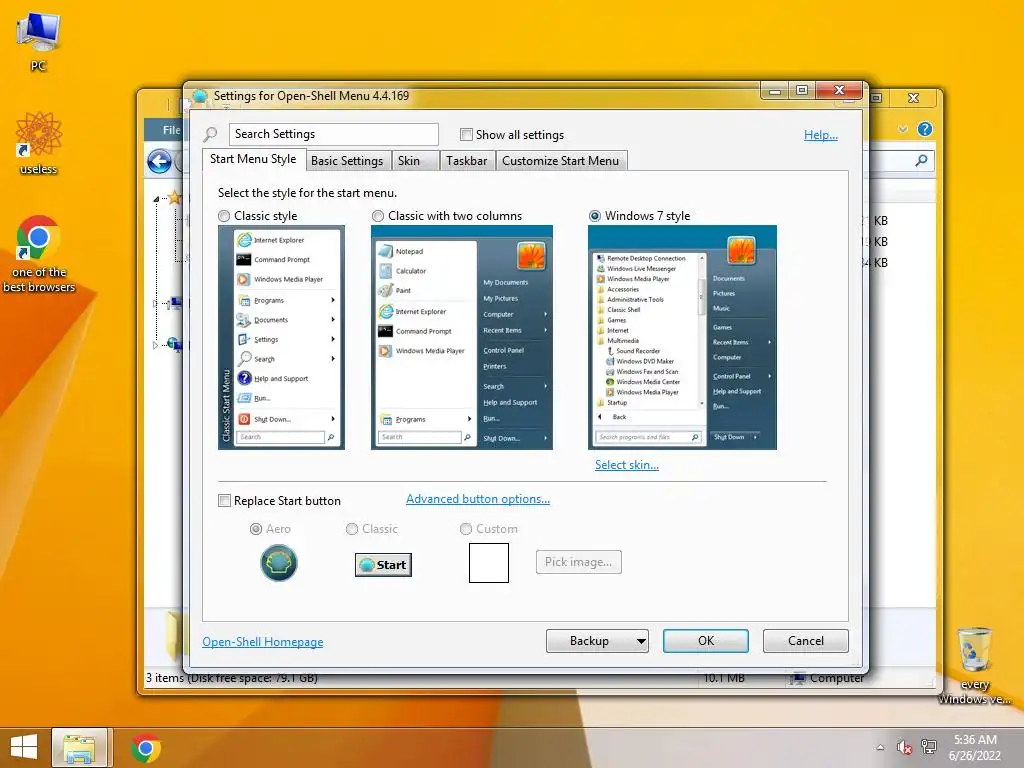The image size is (1024, 768).
Task: Click the Explorer search magnifier icon
Action: pos(921,160)
